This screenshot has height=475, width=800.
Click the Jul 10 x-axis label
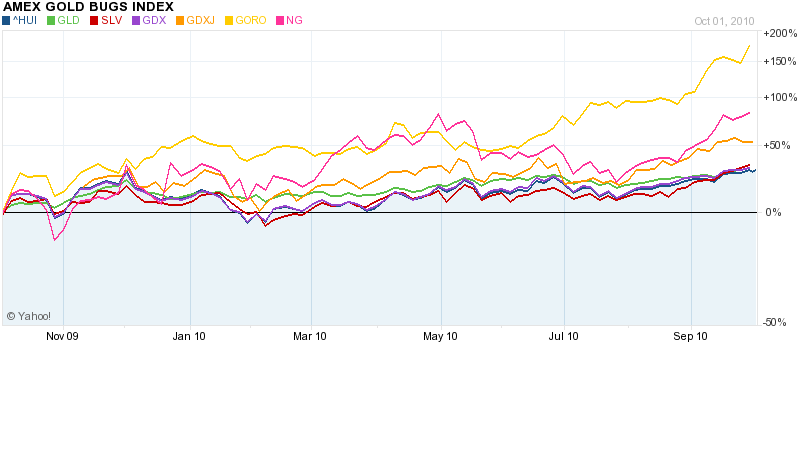[563, 336]
